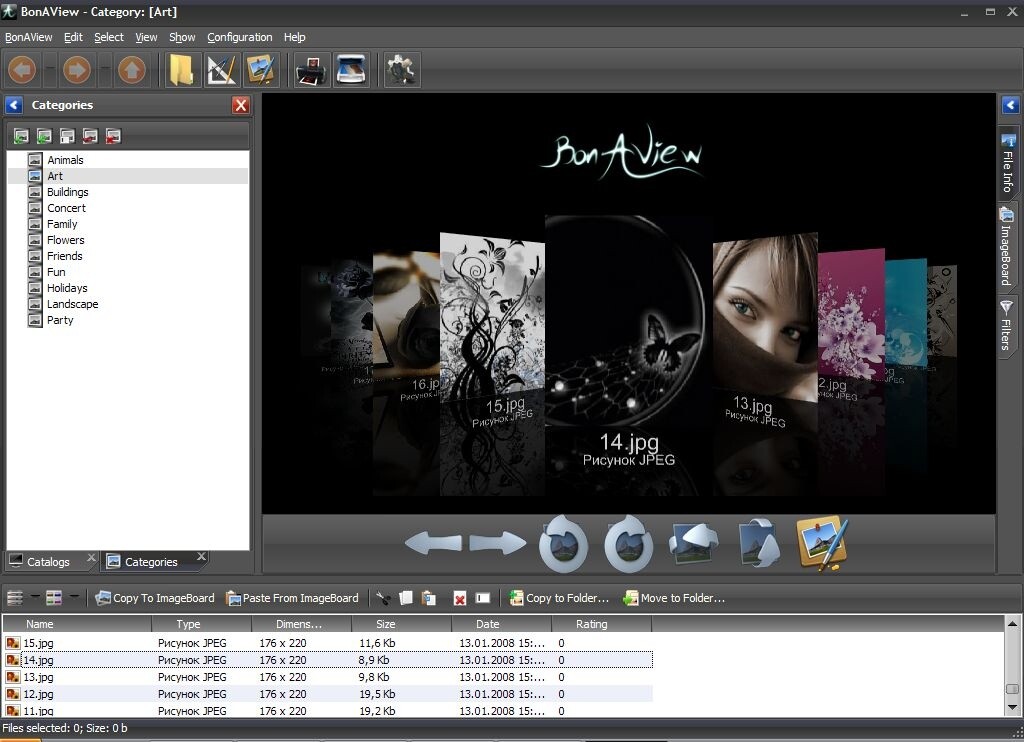Open the Filters side tab
The image size is (1024, 742).
click(1006, 325)
